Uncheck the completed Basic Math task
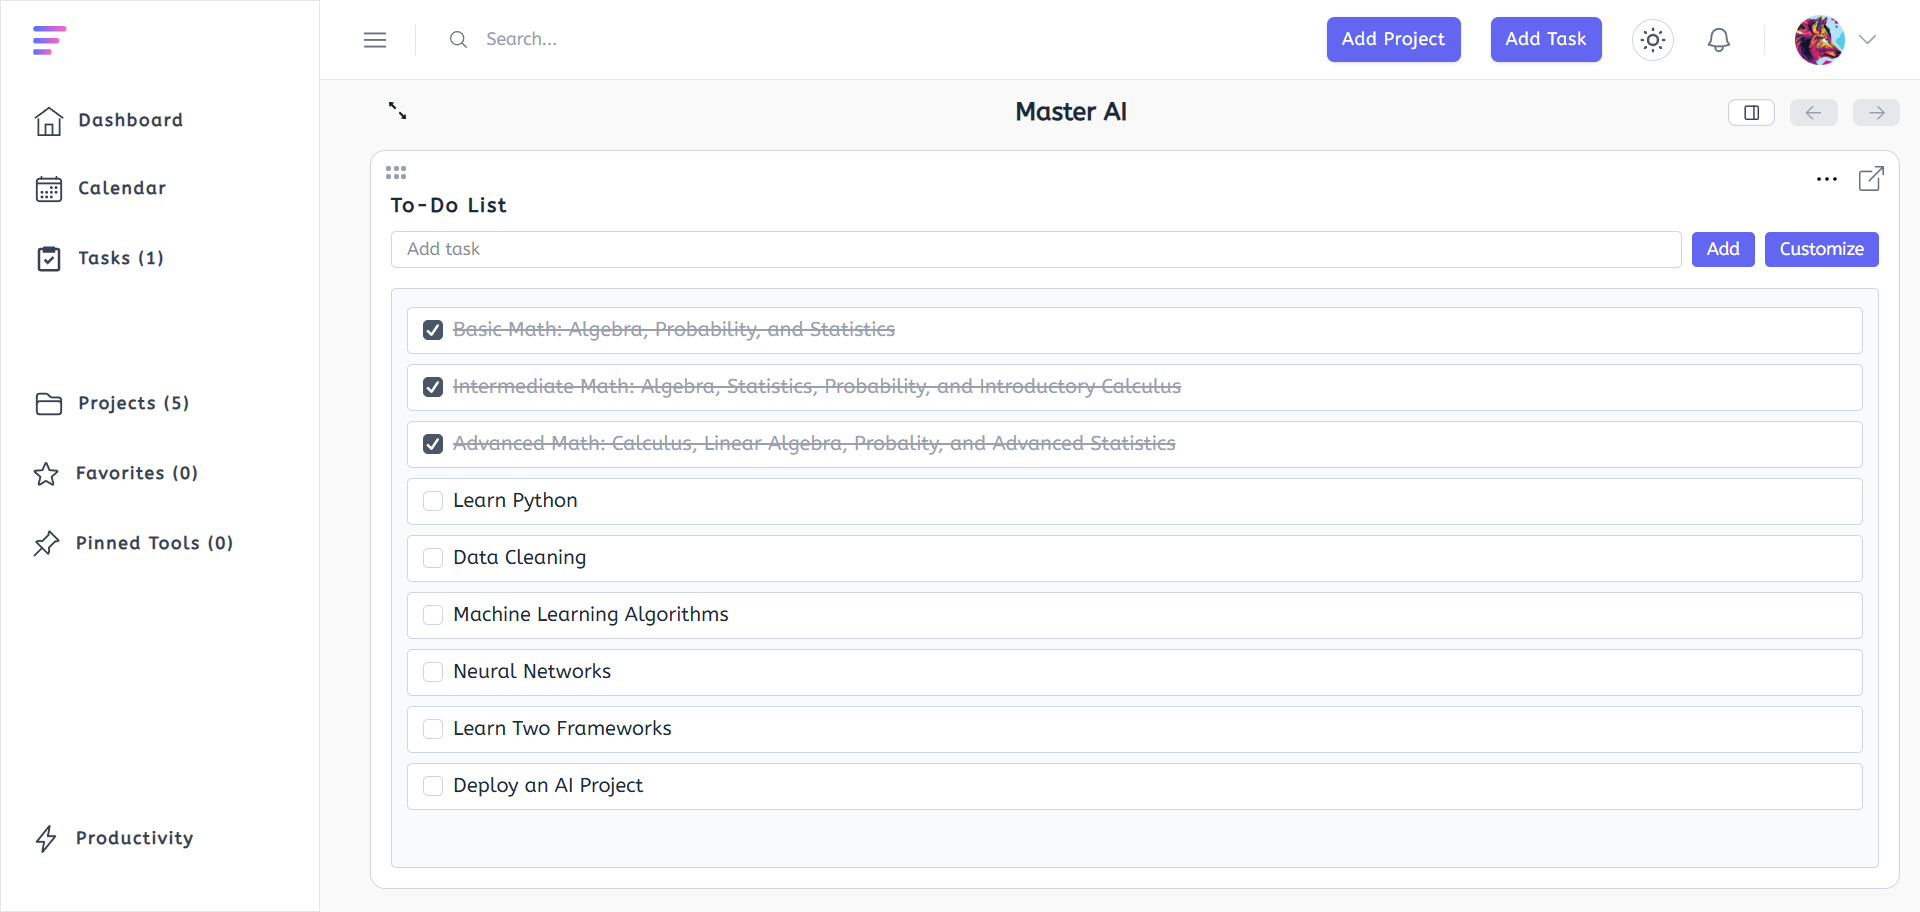Viewport: 1920px width, 912px height. (x=432, y=329)
